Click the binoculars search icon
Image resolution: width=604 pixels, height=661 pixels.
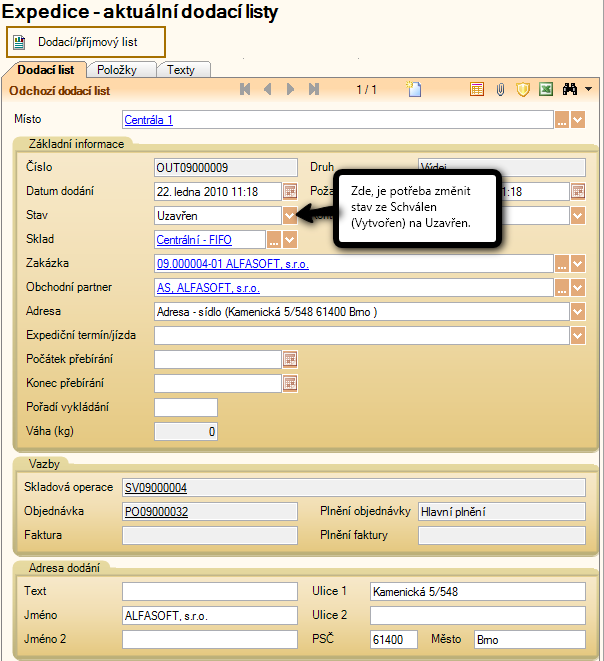571,90
